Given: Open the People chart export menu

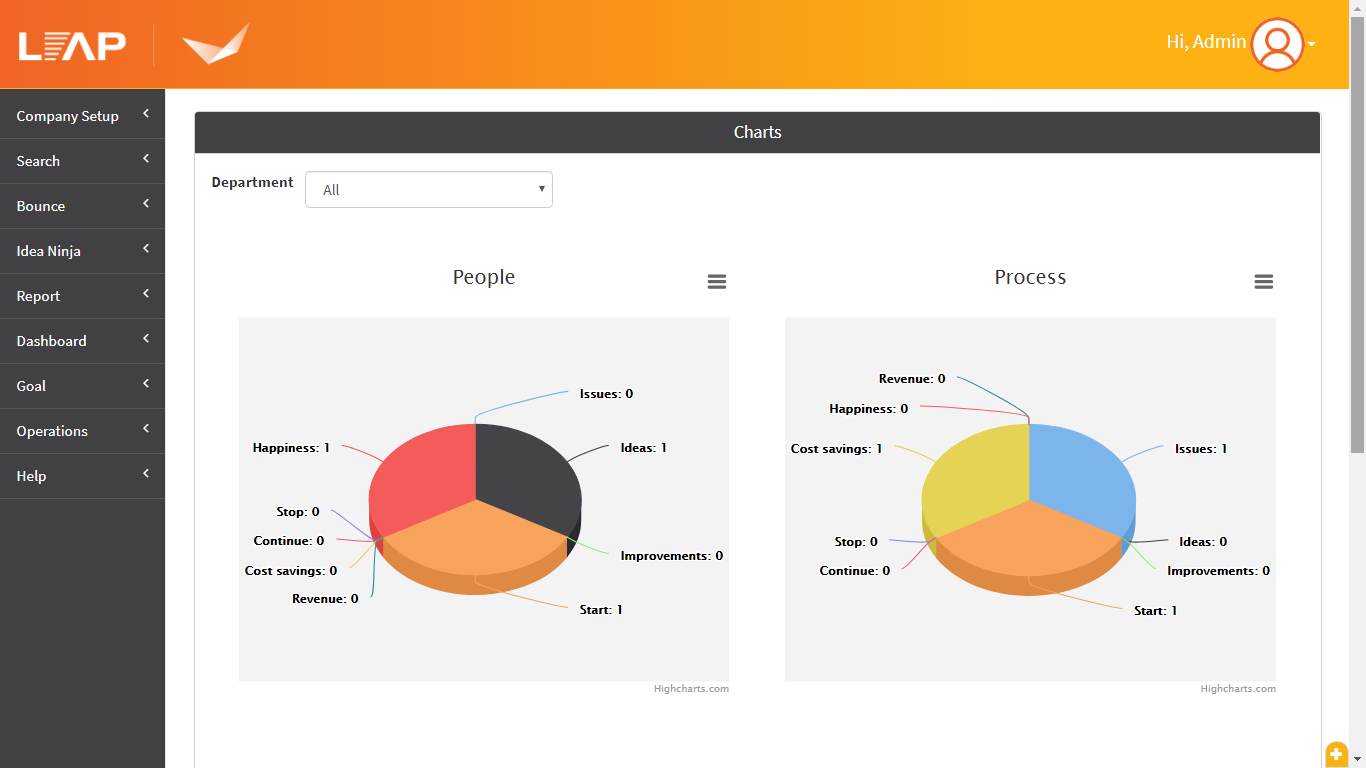Looking at the screenshot, I should click(716, 281).
